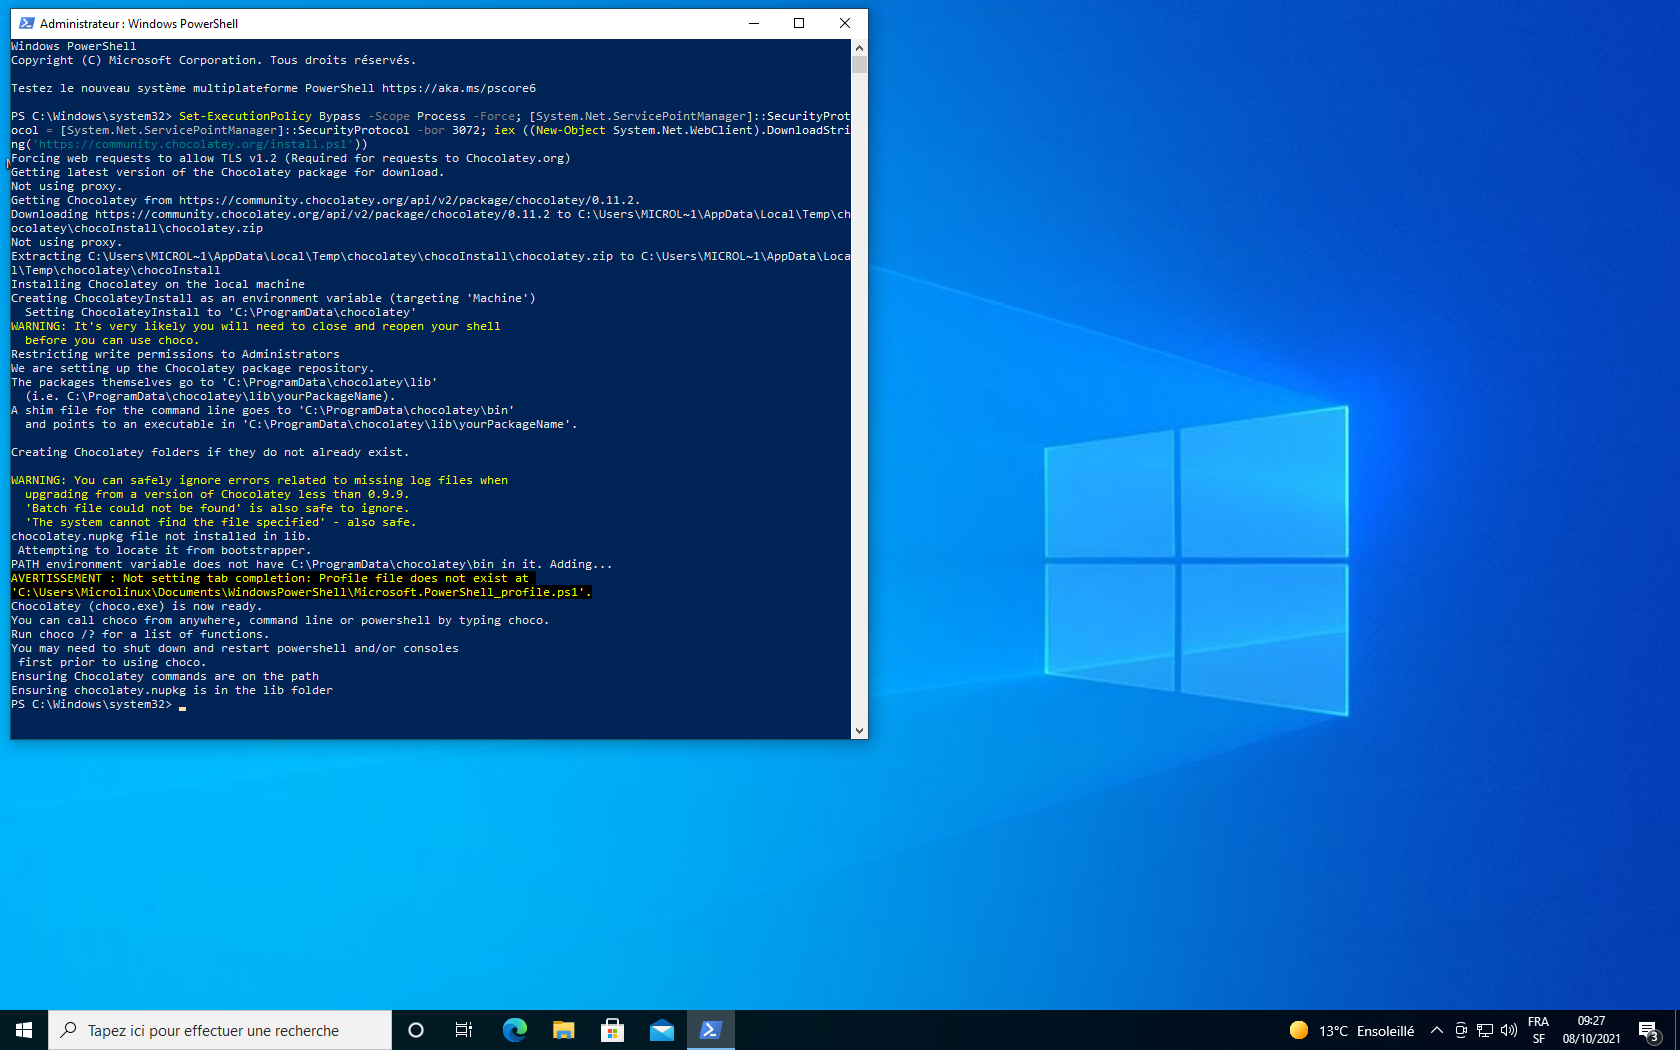Click the line "Ensuring Chocolatey commands are on the path"
Screen dimensions: 1680x1050
click(165, 677)
